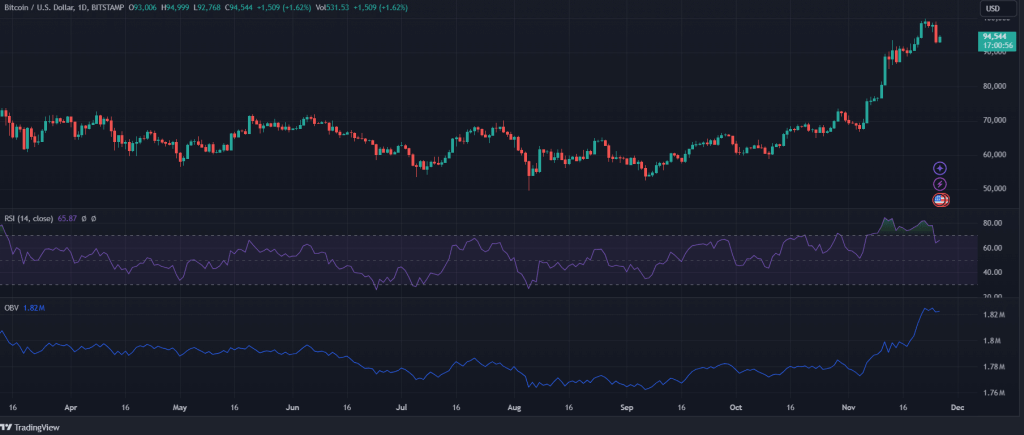Click the 1.76M OBV axis label
This screenshot has width=1024, height=435.
tap(993, 393)
